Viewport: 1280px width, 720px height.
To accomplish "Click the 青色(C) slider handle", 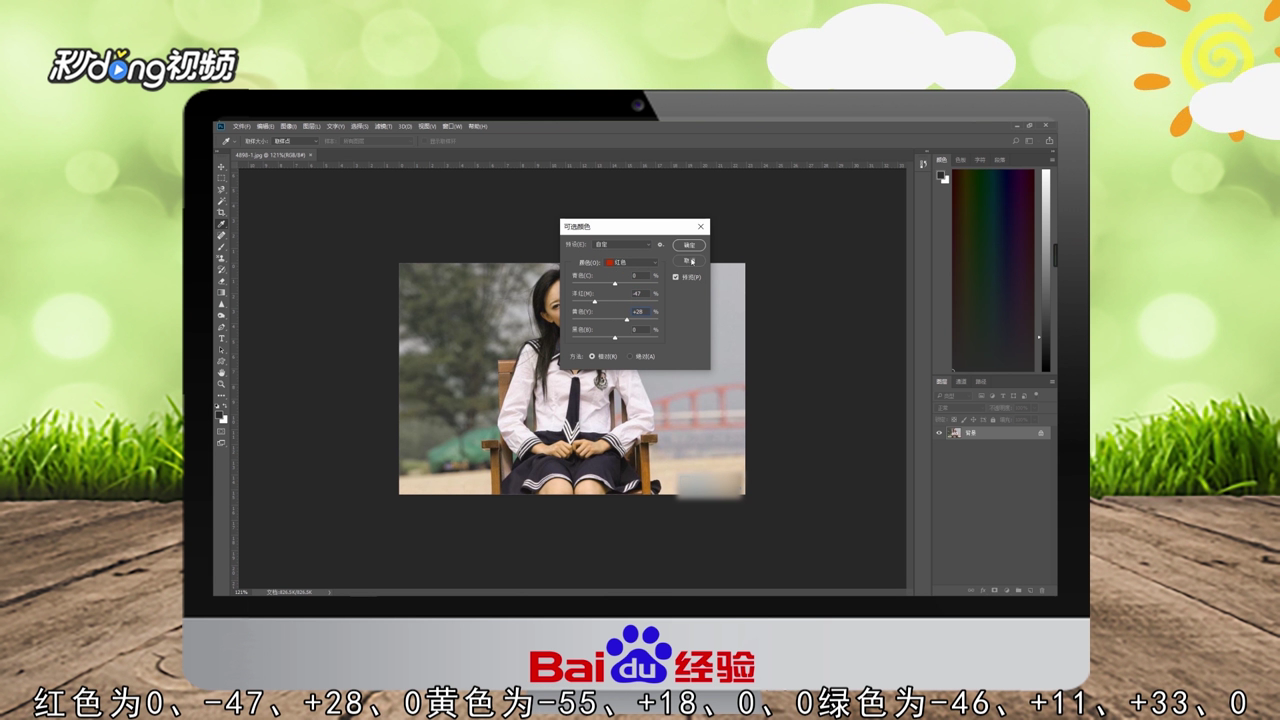I will pos(615,284).
